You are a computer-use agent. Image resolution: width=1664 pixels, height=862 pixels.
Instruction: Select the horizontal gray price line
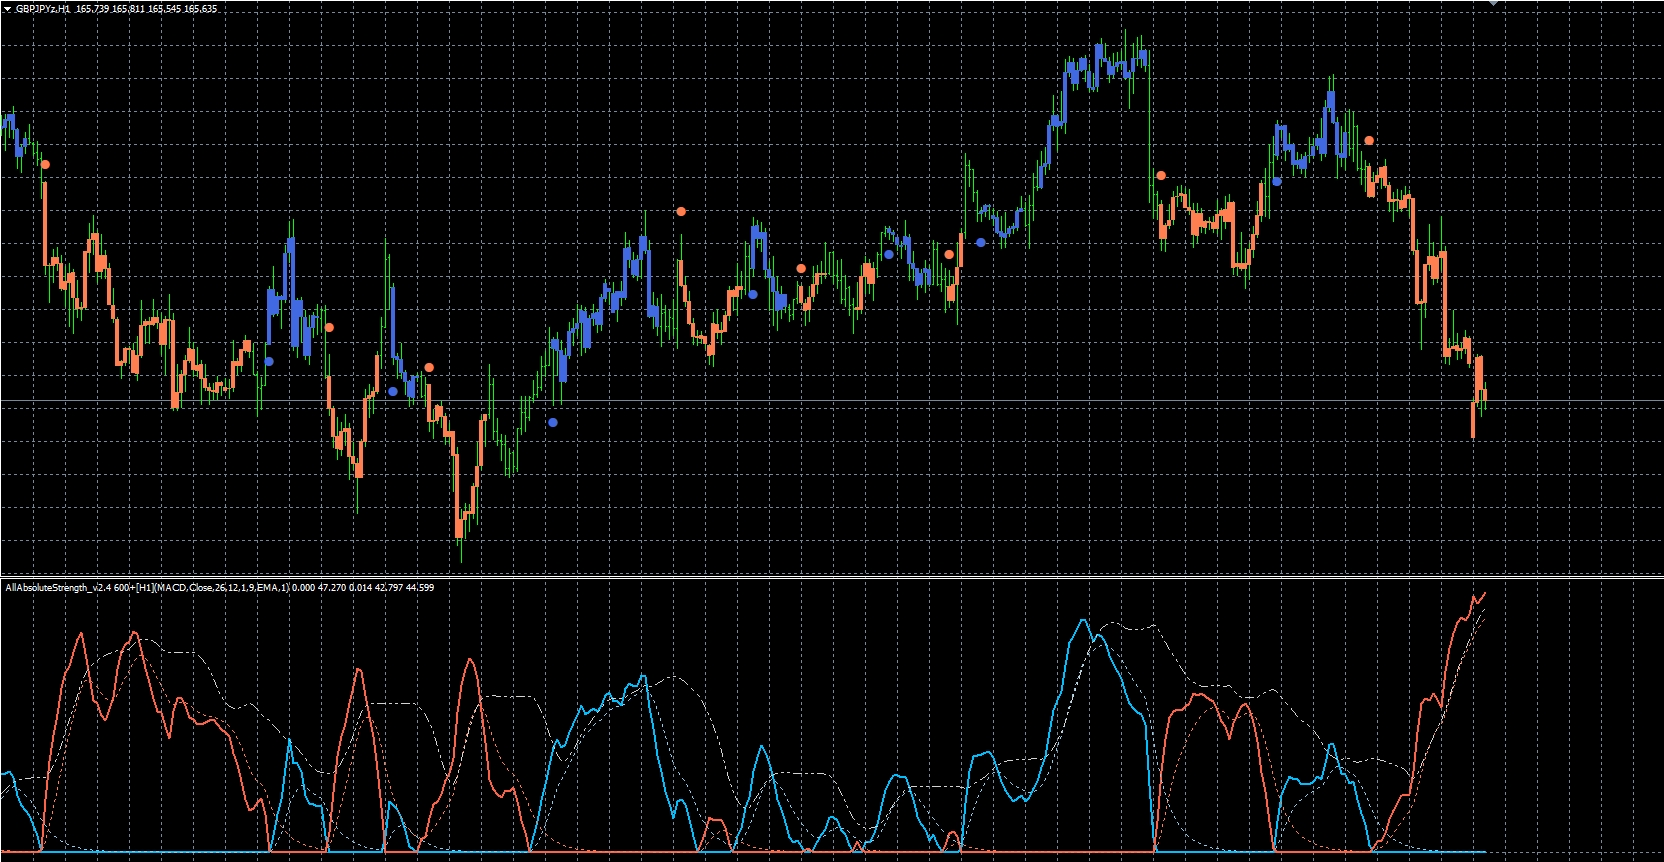832,401
